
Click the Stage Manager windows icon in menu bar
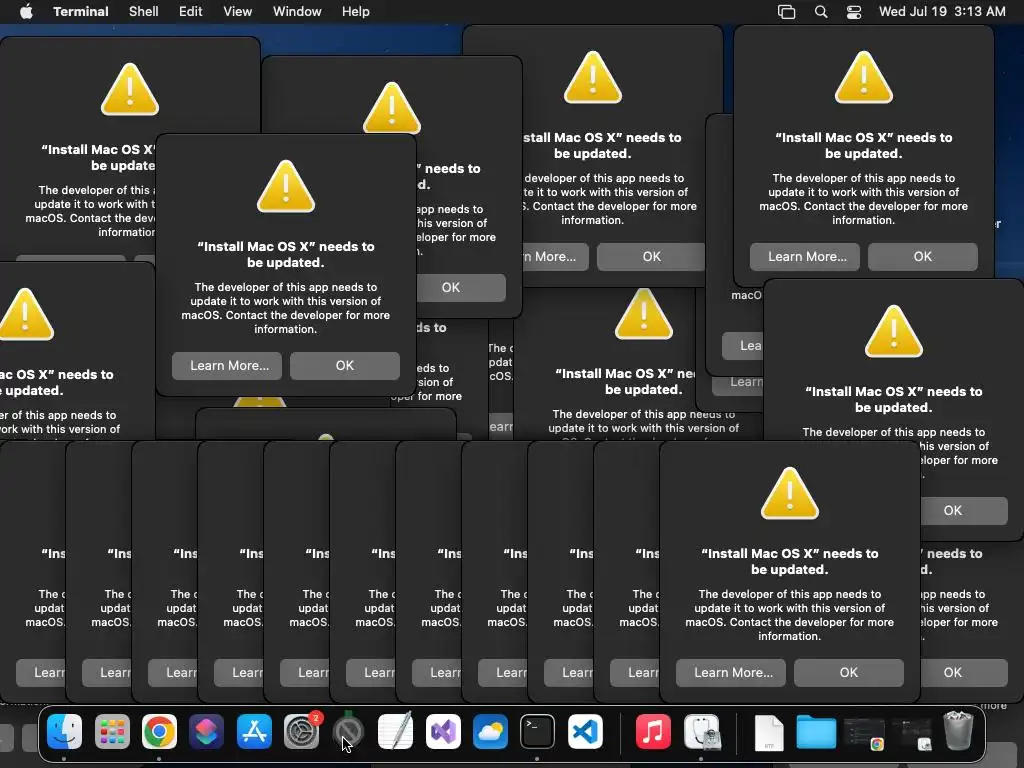pyautogui.click(x=786, y=12)
